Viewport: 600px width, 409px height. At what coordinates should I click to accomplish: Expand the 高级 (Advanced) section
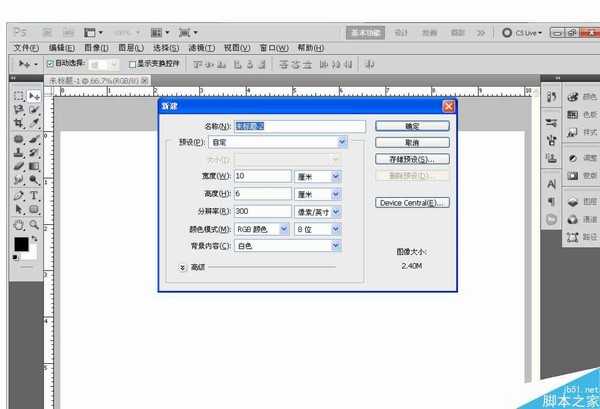click(182, 267)
